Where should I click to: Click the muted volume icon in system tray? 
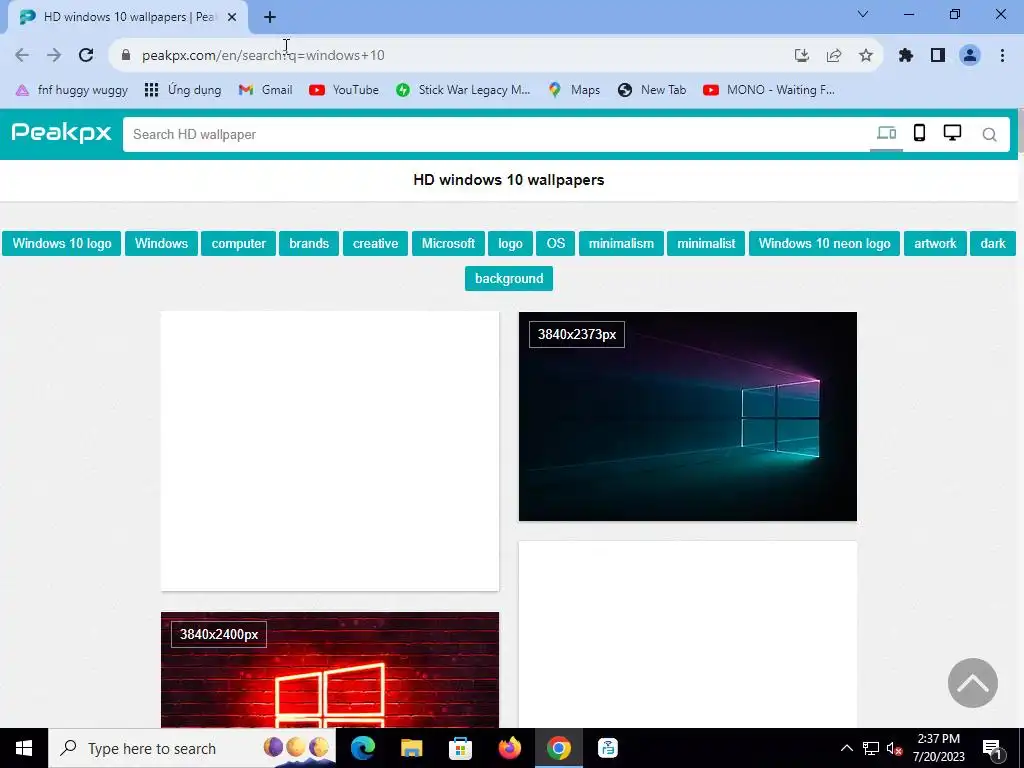pos(894,748)
